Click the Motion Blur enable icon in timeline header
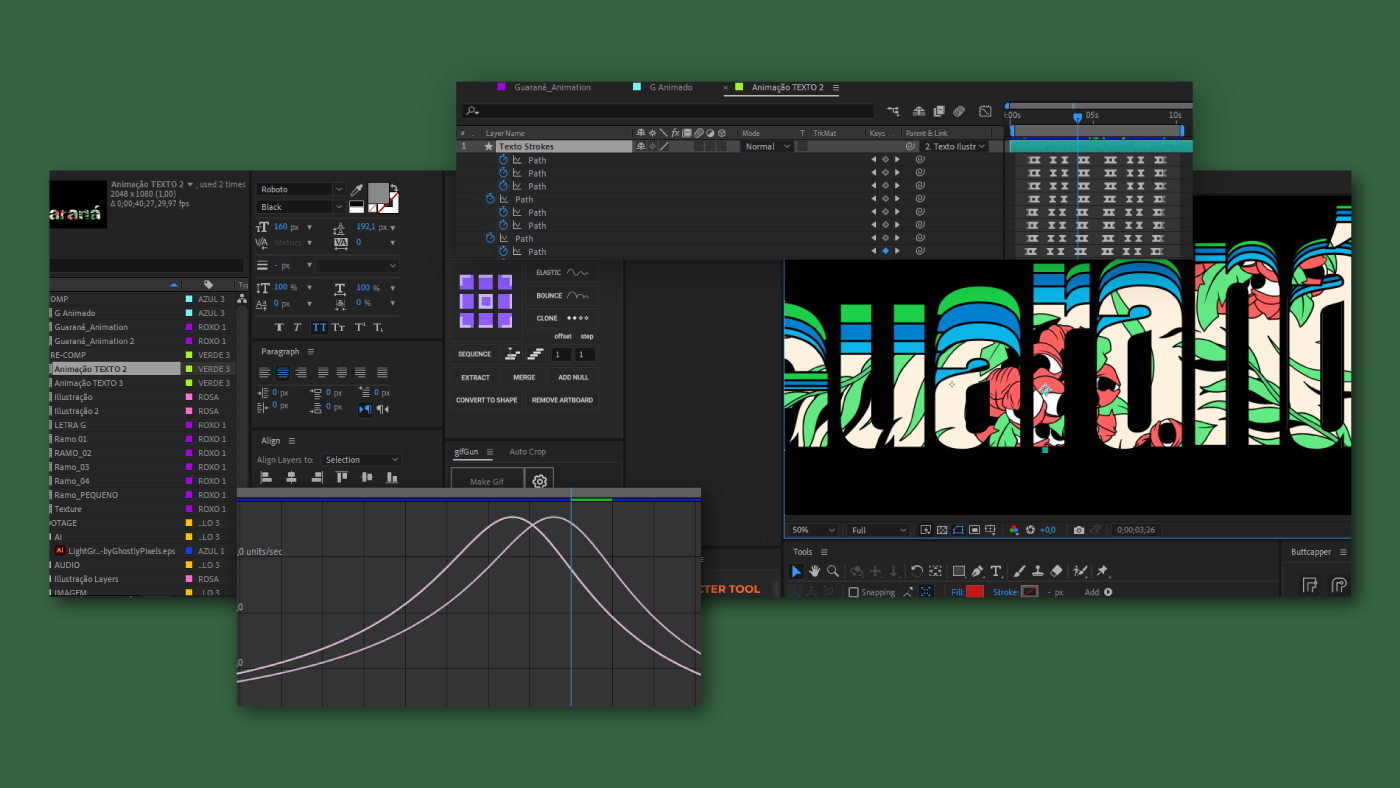This screenshot has width=1400, height=788. click(x=959, y=111)
